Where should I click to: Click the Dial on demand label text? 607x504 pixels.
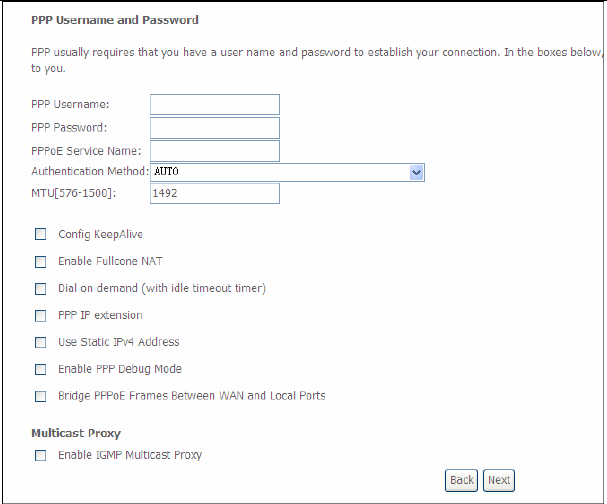click(162, 288)
